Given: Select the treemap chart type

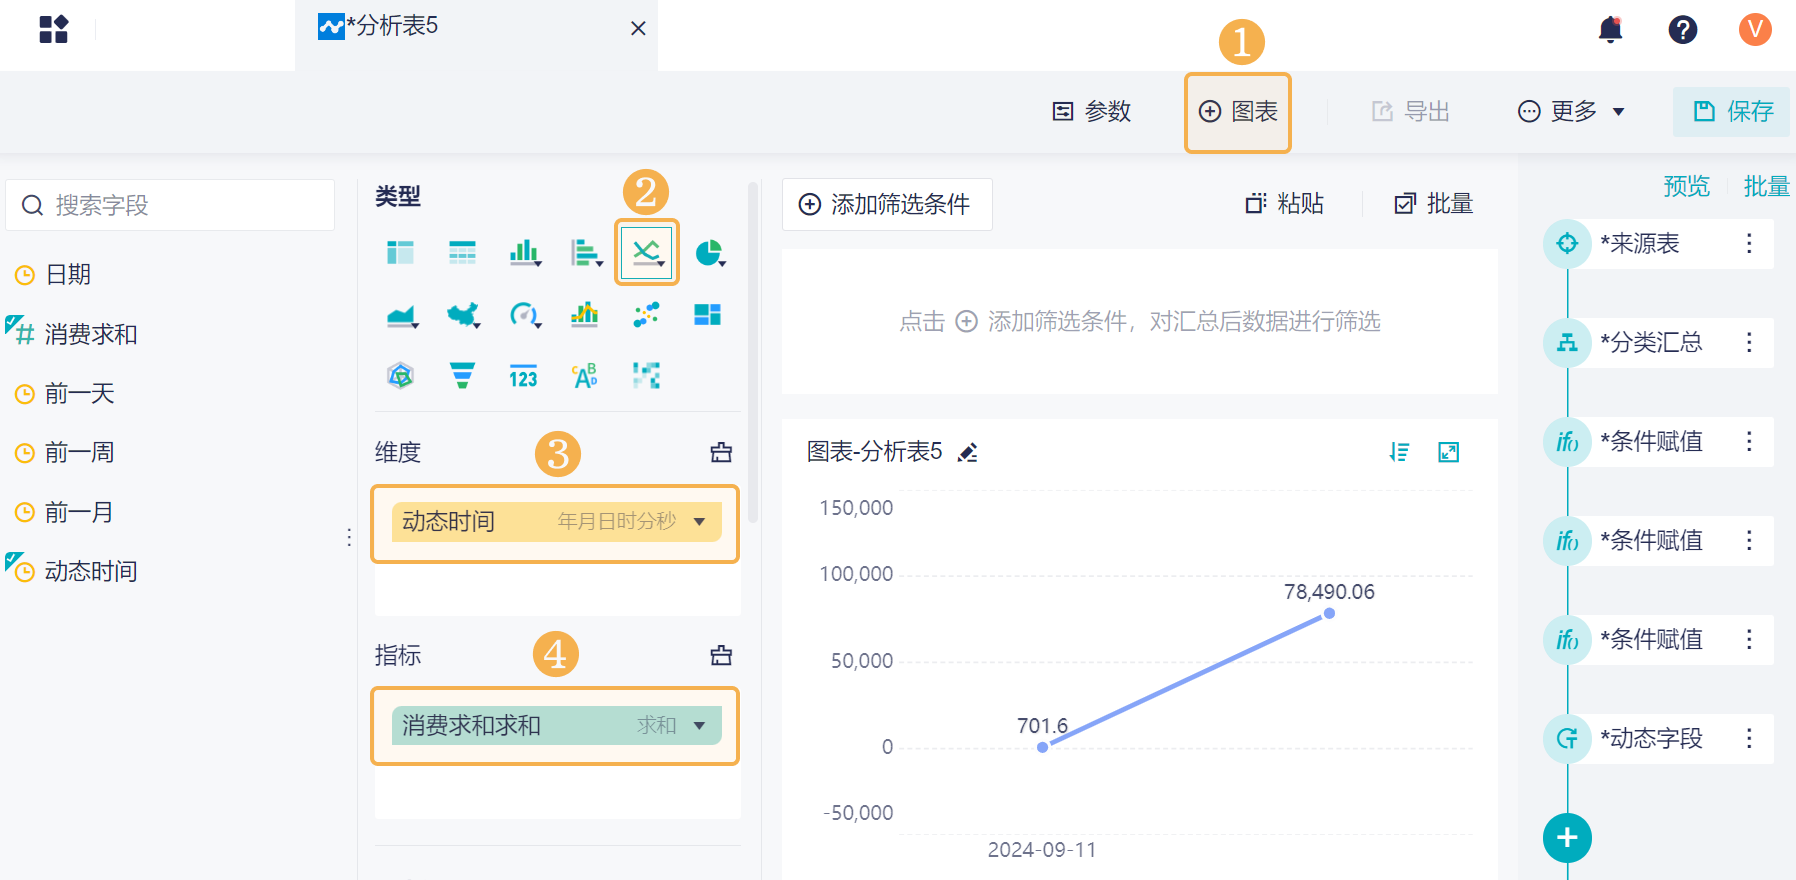Looking at the screenshot, I should [707, 315].
